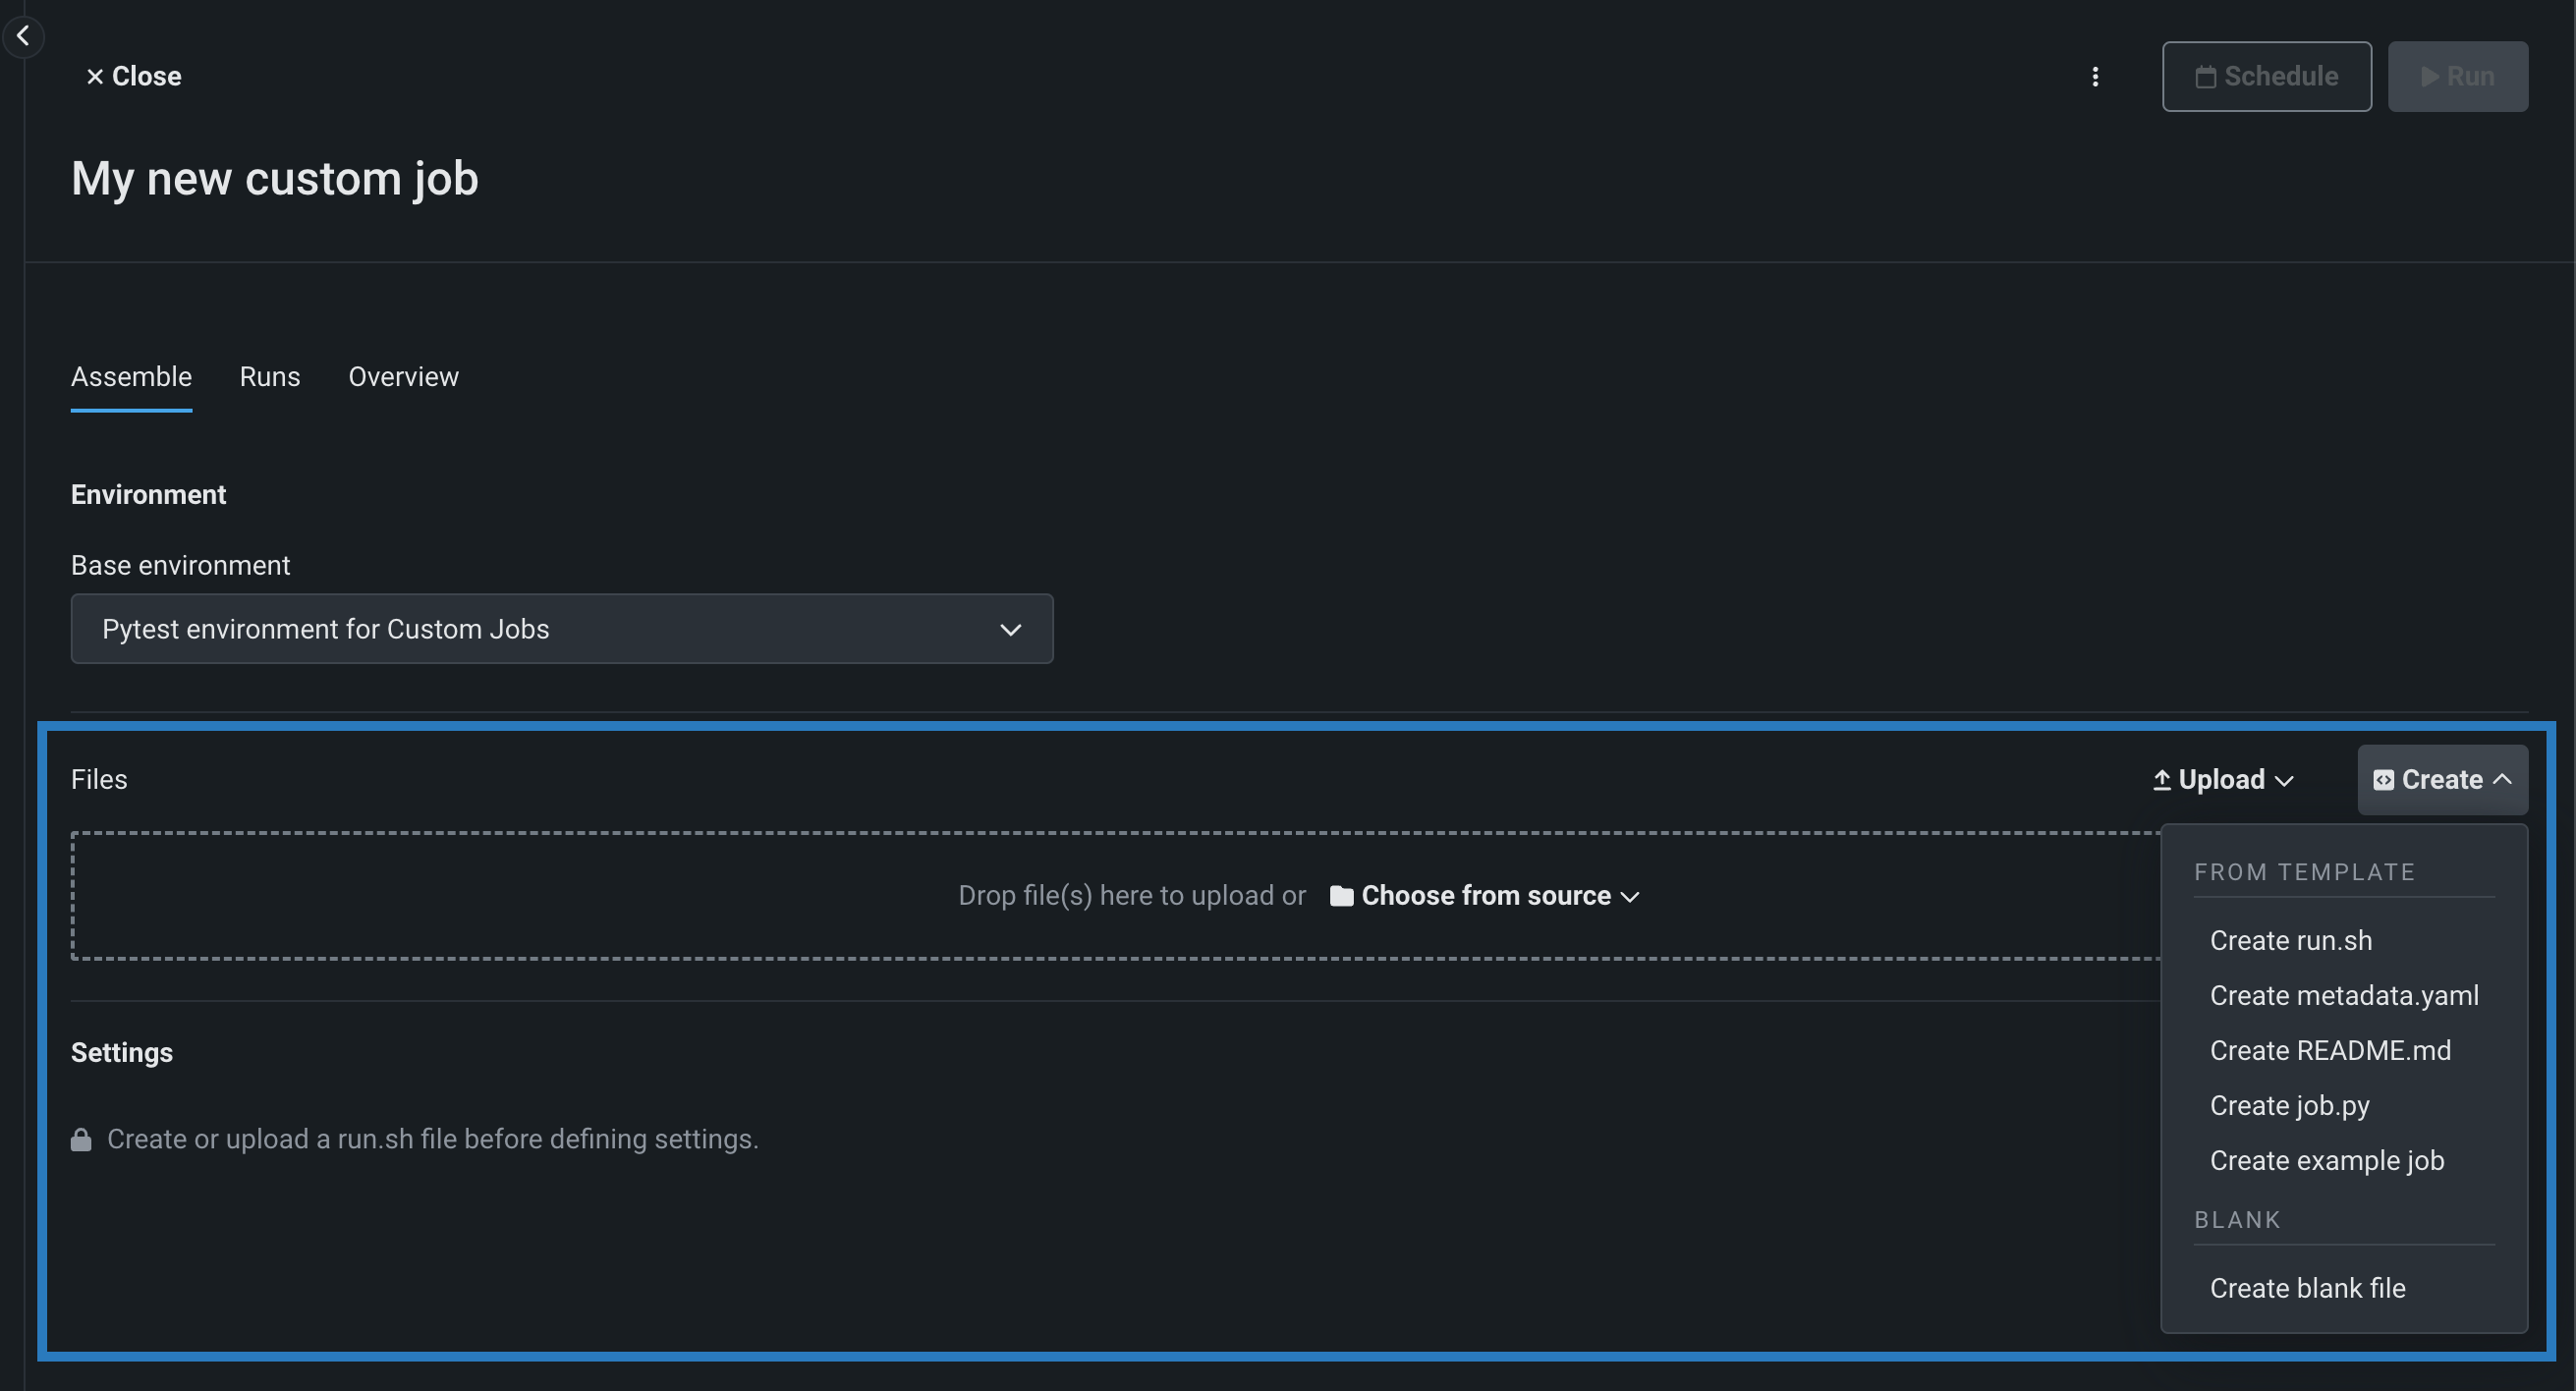
Task: Select Create run.sh from template
Action: point(2290,941)
